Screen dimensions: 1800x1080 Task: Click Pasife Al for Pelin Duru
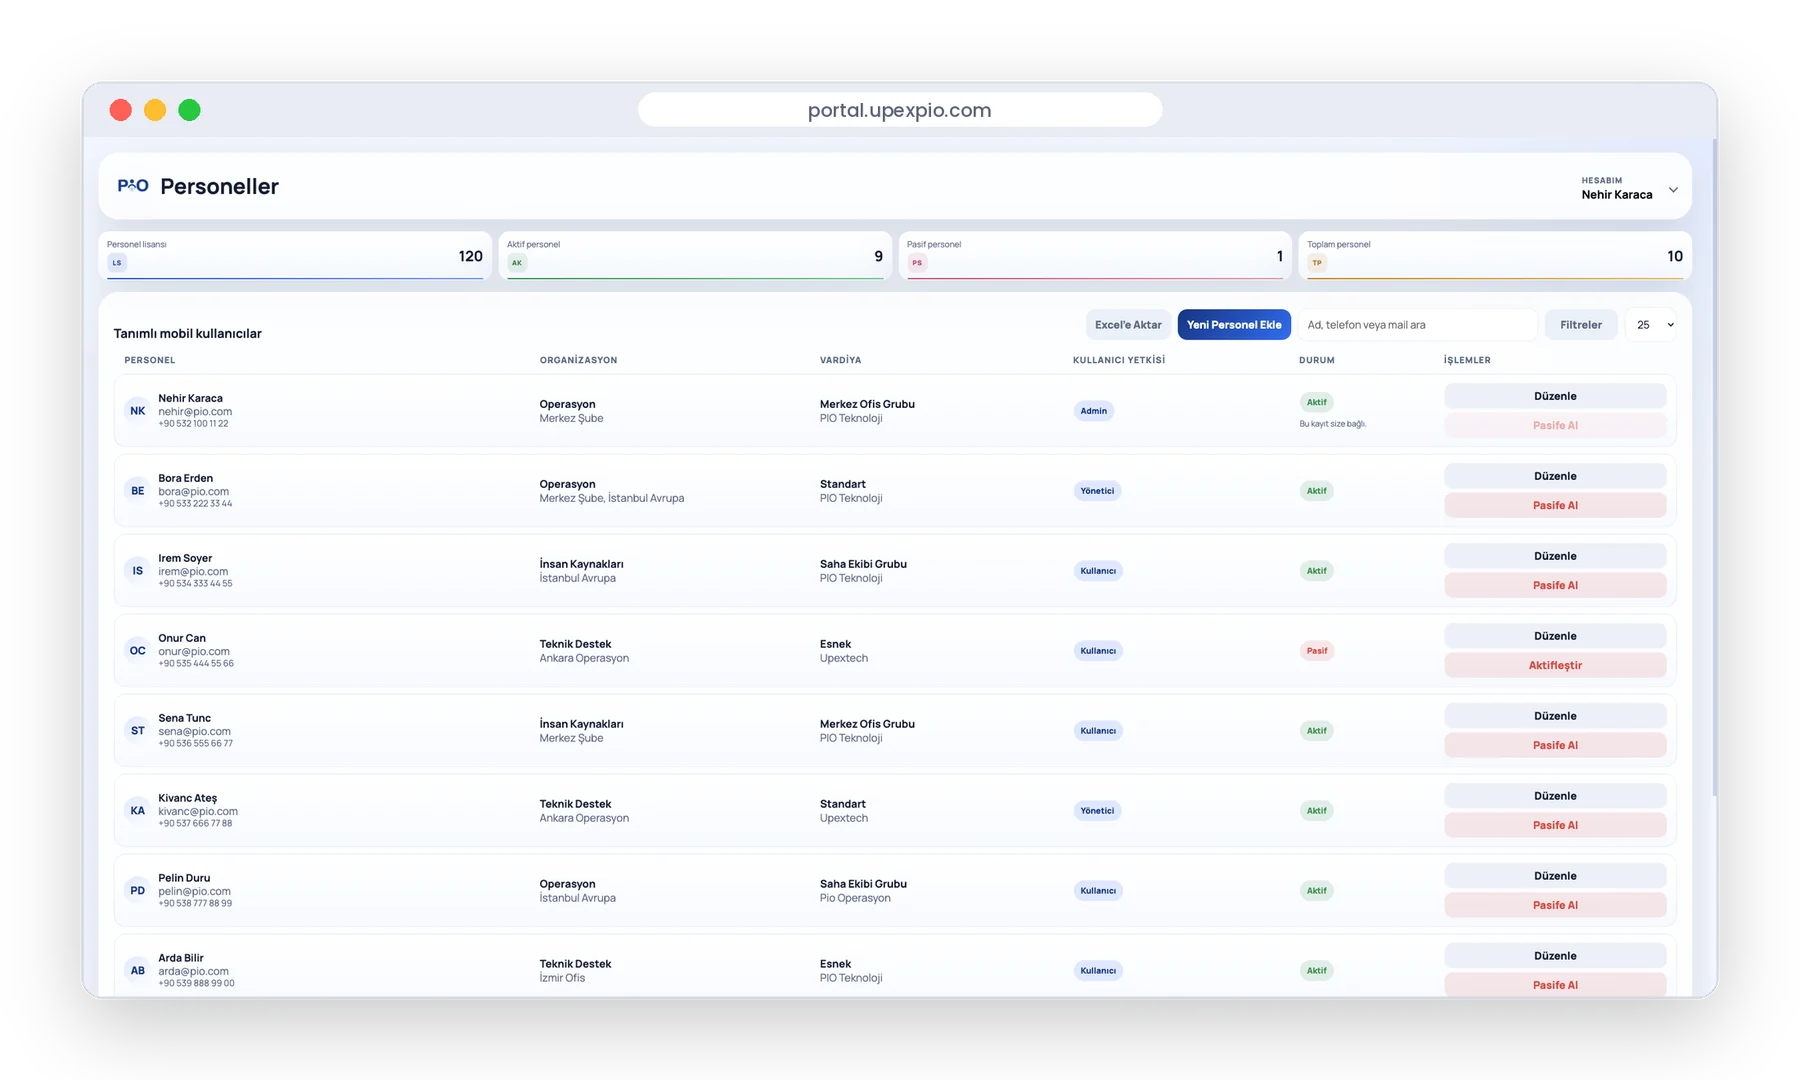click(x=1555, y=905)
